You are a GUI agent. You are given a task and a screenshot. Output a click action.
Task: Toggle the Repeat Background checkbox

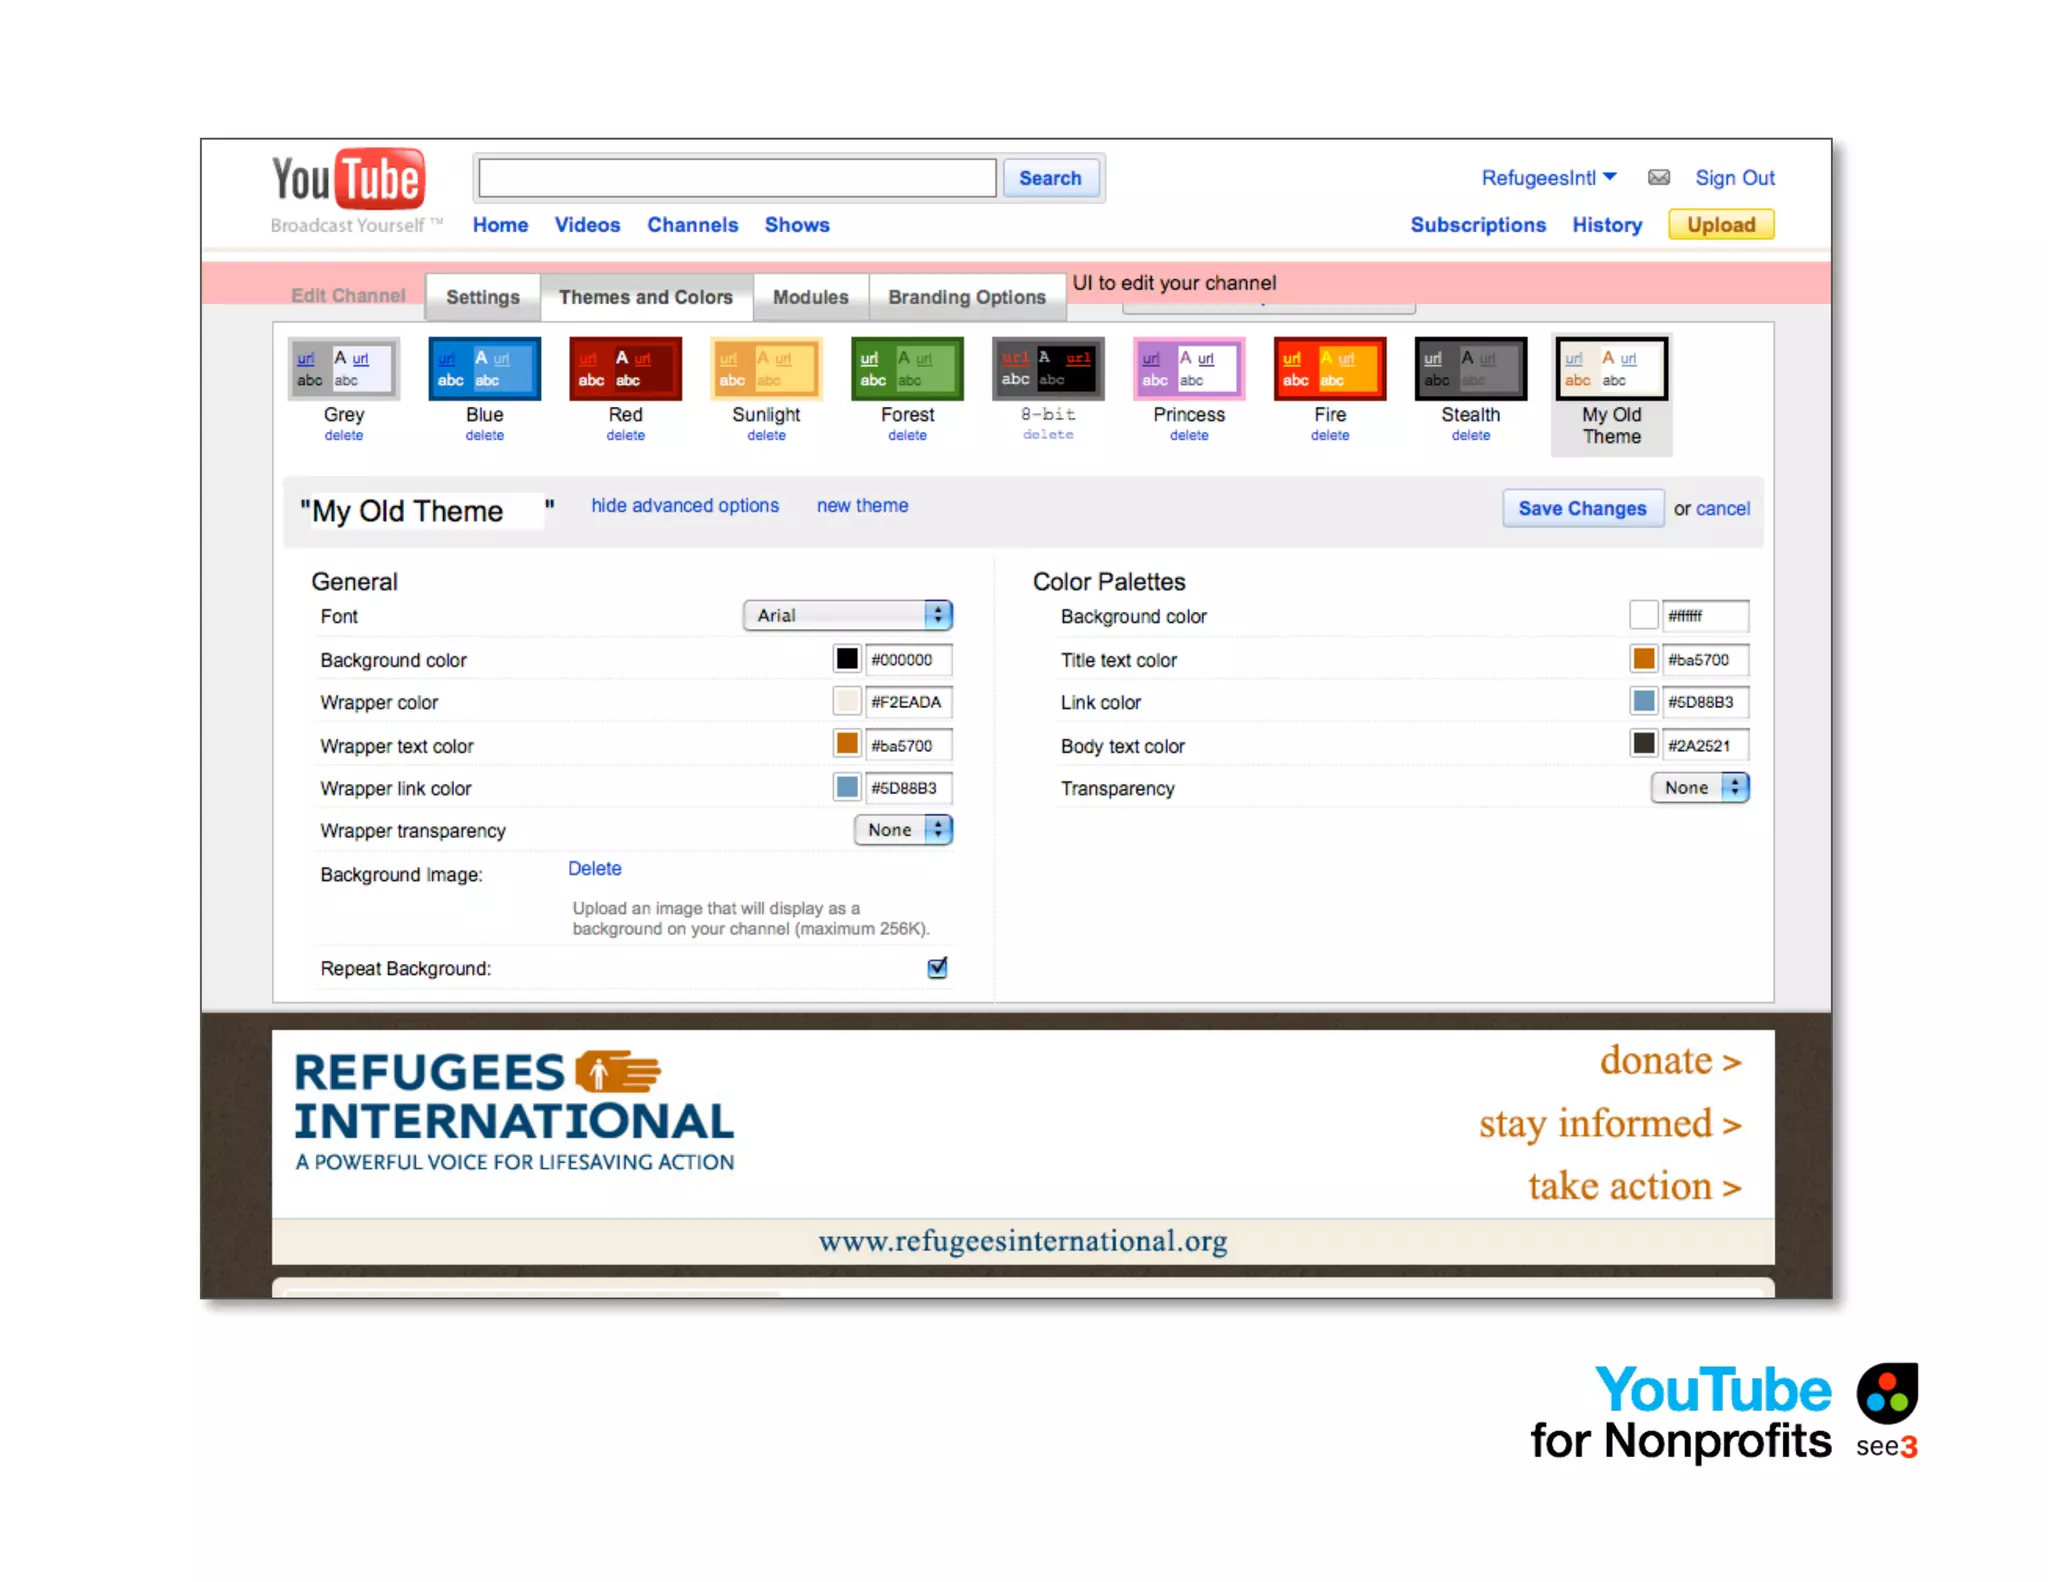[x=937, y=968]
